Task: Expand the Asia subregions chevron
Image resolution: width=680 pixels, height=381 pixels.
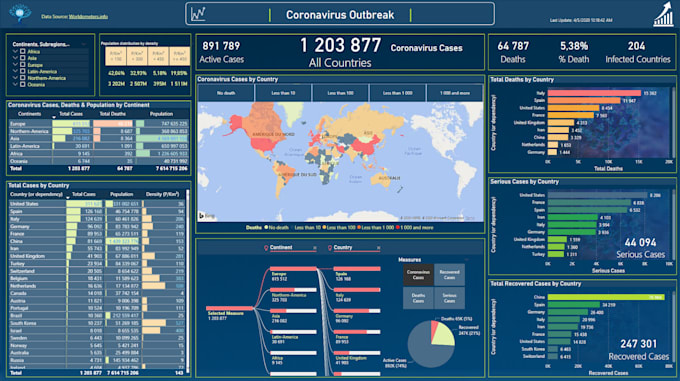Action: point(15,58)
